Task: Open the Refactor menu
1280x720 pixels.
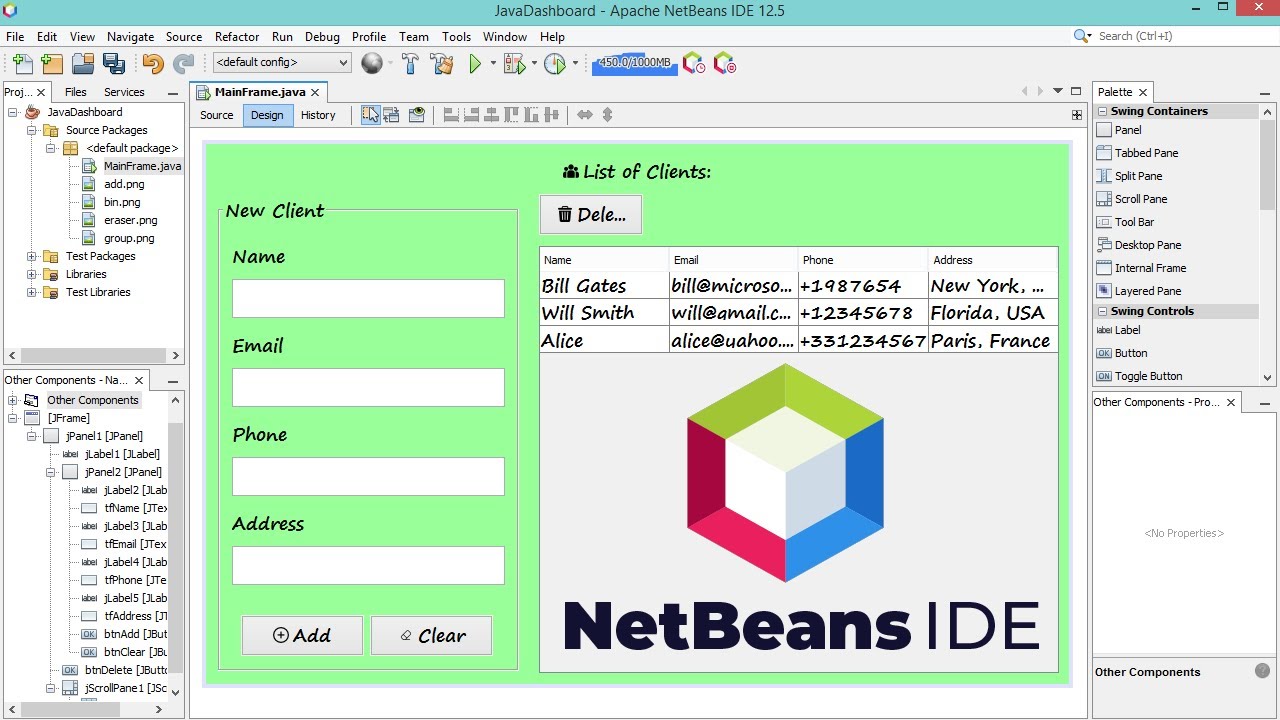Action: [237, 36]
